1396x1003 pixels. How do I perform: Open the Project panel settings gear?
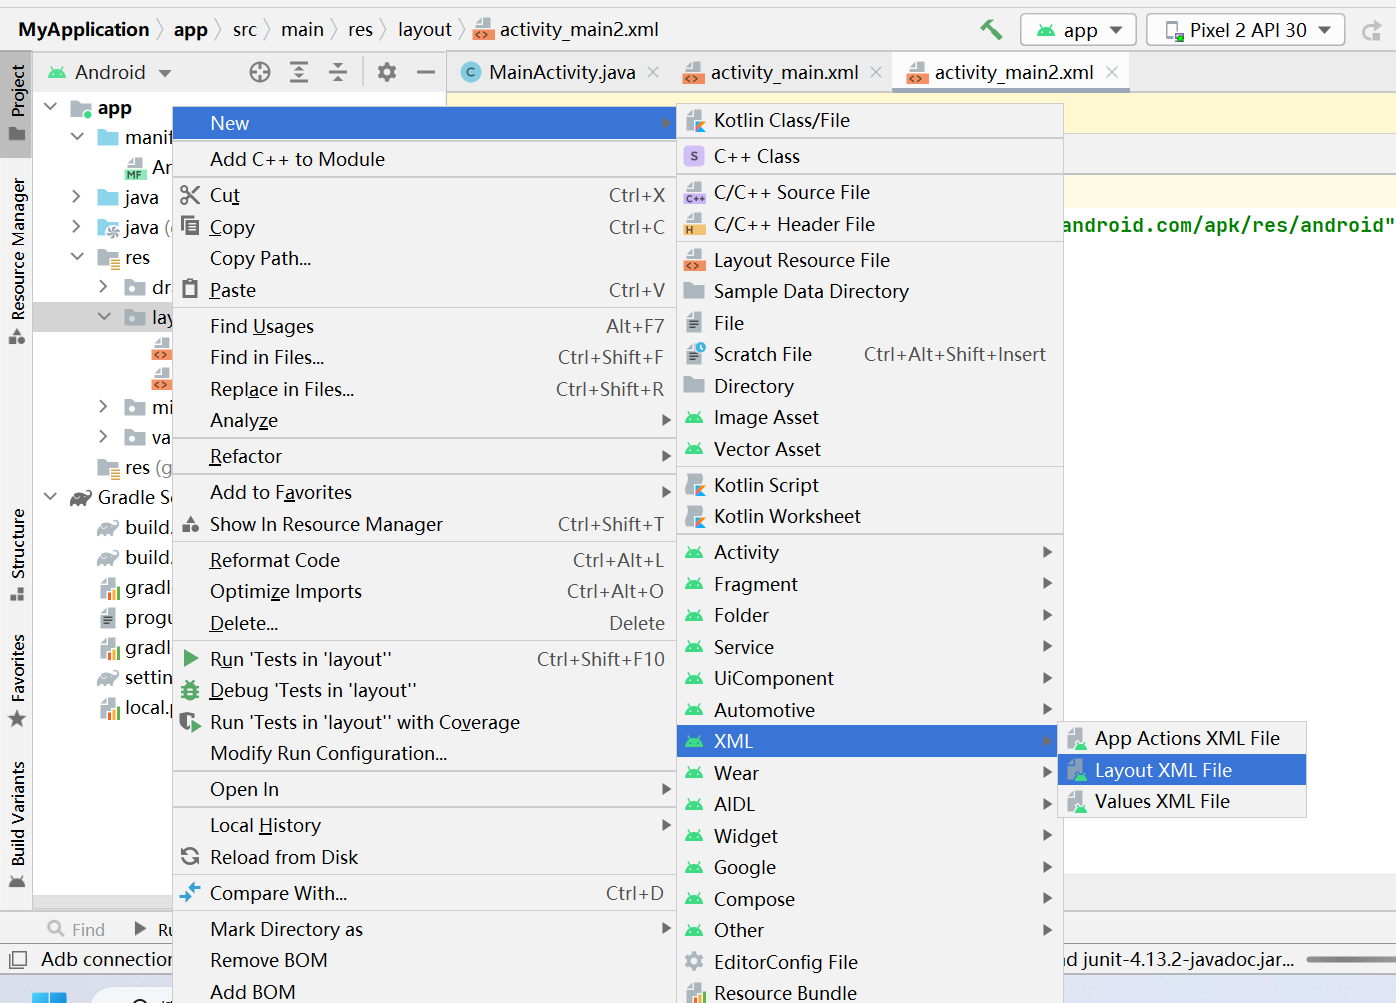(x=387, y=72)
